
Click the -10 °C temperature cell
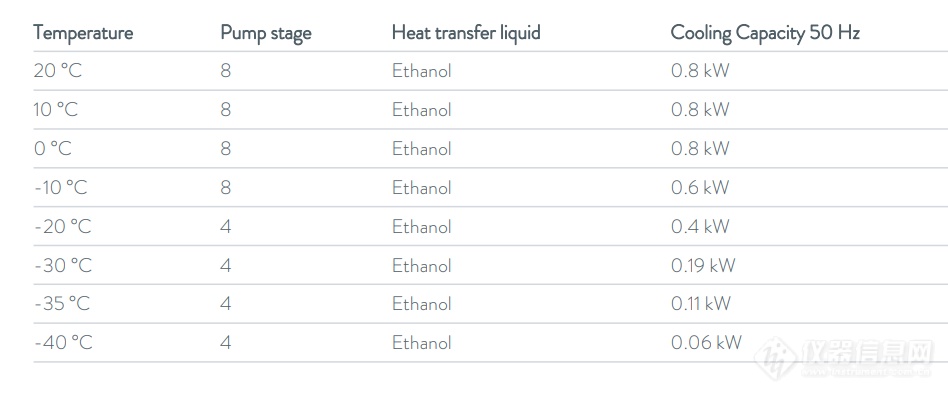(x=61, y=187)
